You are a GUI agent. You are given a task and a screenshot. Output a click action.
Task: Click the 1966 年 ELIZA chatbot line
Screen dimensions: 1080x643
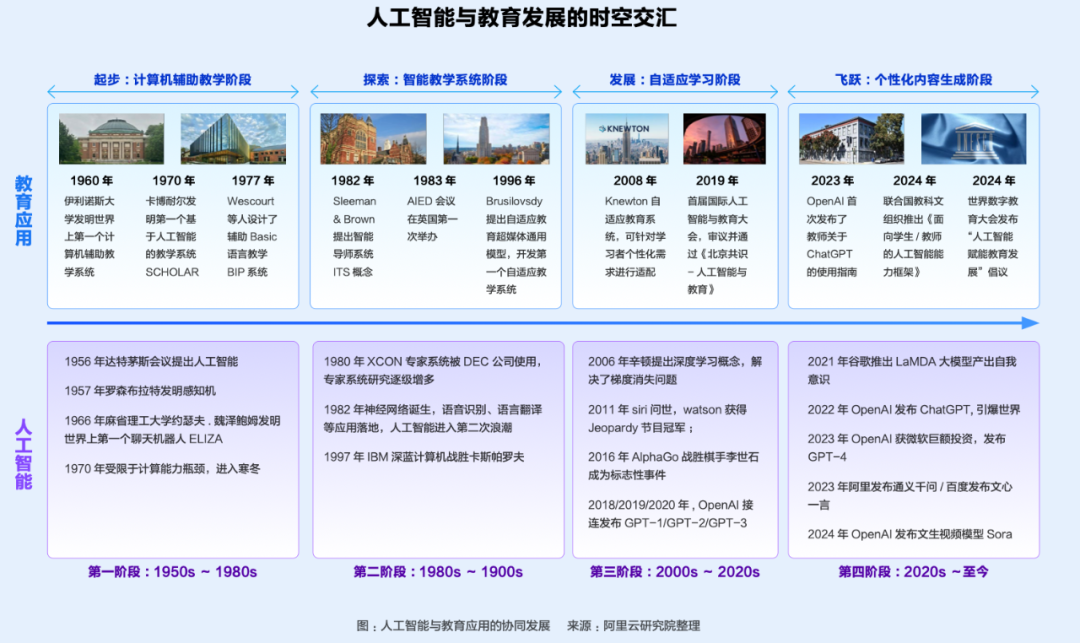pos(172,430)
